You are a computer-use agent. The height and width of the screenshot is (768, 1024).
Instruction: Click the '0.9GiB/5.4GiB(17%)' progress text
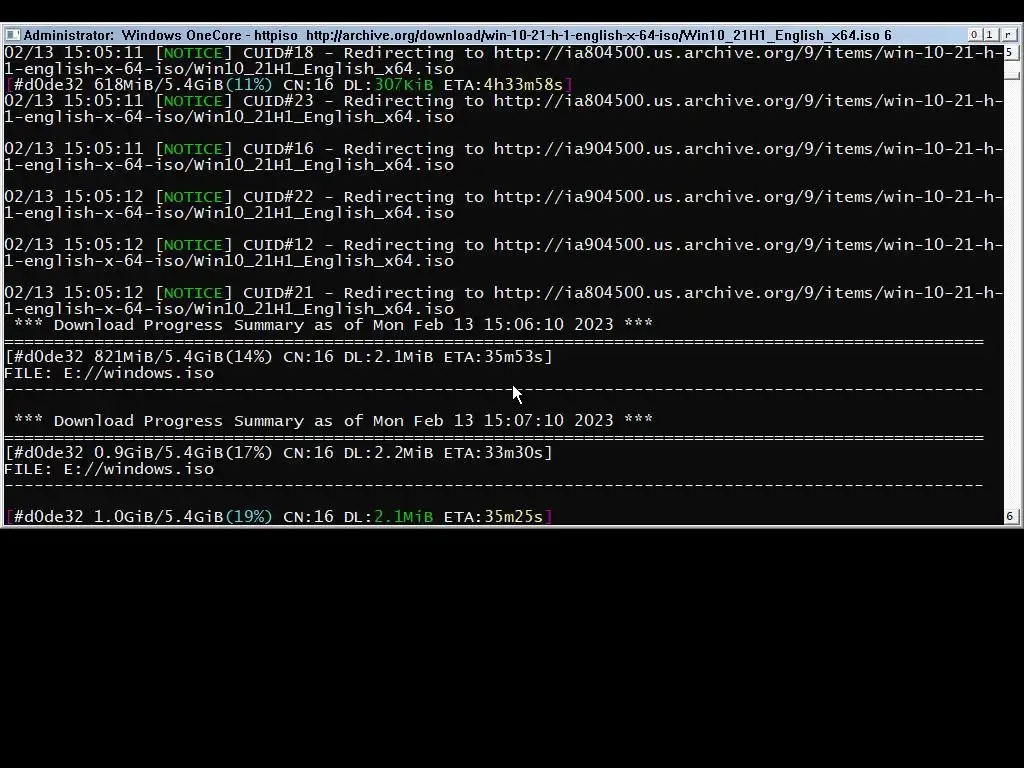pyautogui.click(x=183, y=453)
